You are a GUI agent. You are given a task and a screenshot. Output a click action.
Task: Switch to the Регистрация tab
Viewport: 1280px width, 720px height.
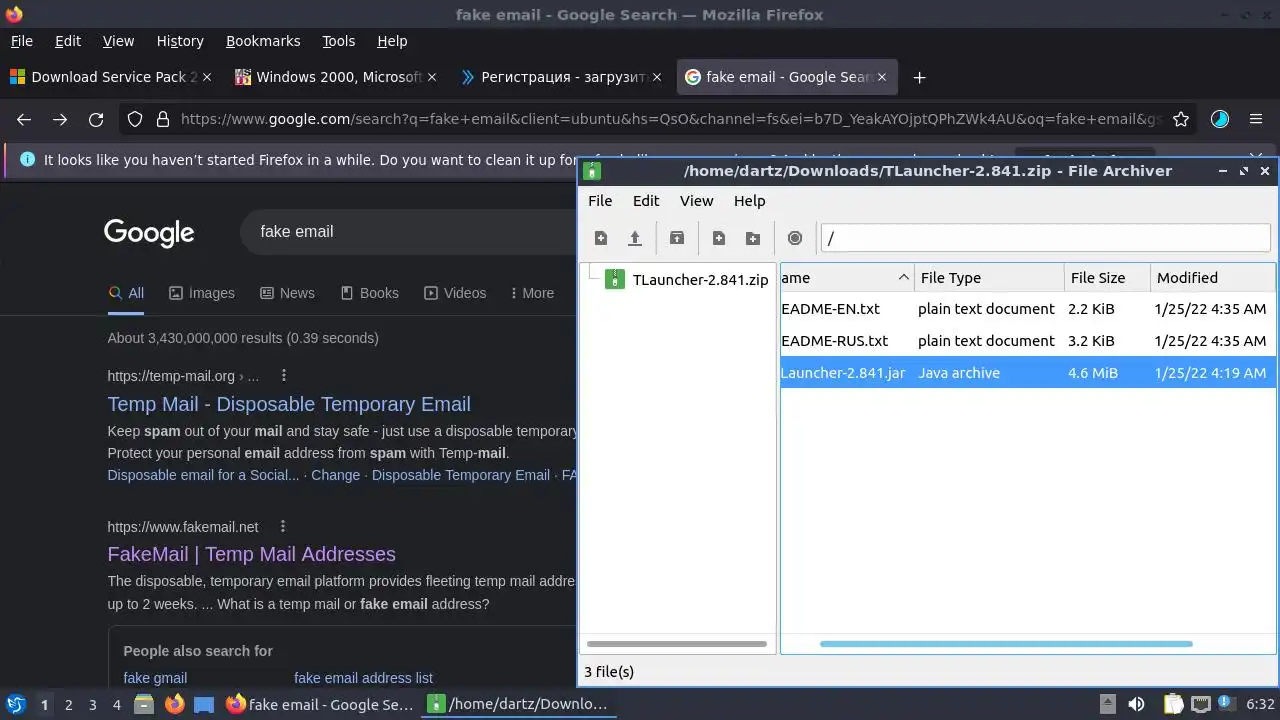pyautogui.click(x=560, y=77)
